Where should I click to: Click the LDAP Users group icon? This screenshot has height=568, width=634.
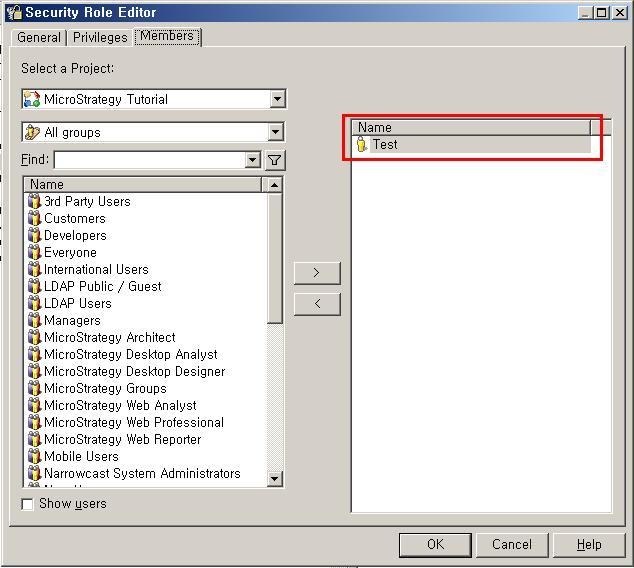(x=34, y=303)
